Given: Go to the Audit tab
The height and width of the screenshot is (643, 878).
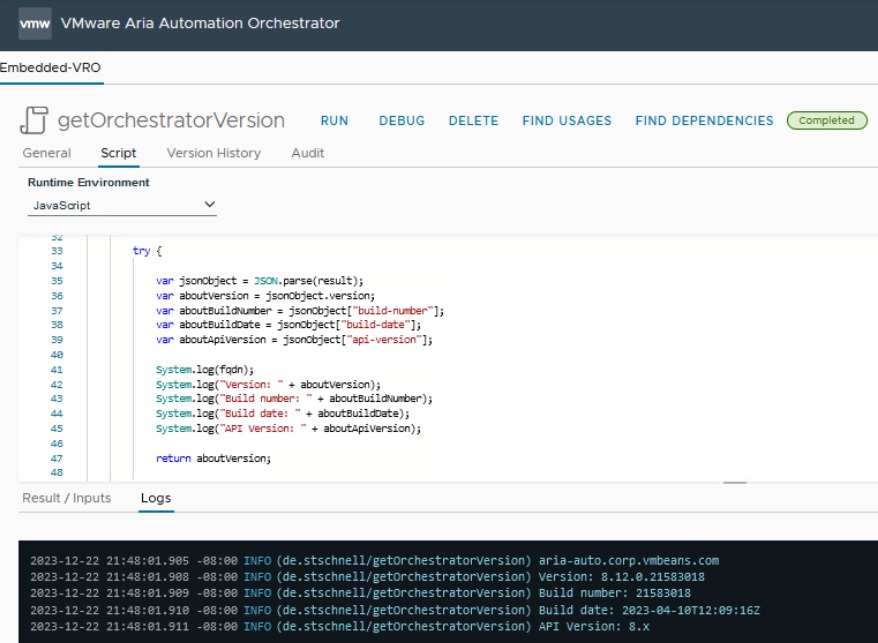Looking at the screenshot, I should click(x=307, y=153).
